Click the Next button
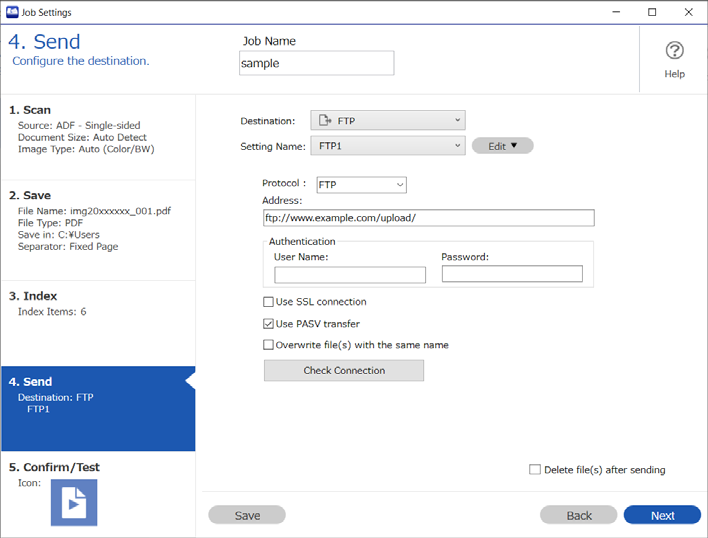The image size is (708, 538). click(x=662, y=515)
